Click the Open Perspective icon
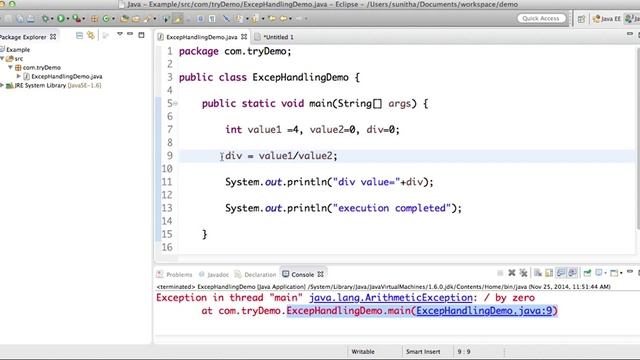This screenshot has height=360, width=640. click(581, 19)
